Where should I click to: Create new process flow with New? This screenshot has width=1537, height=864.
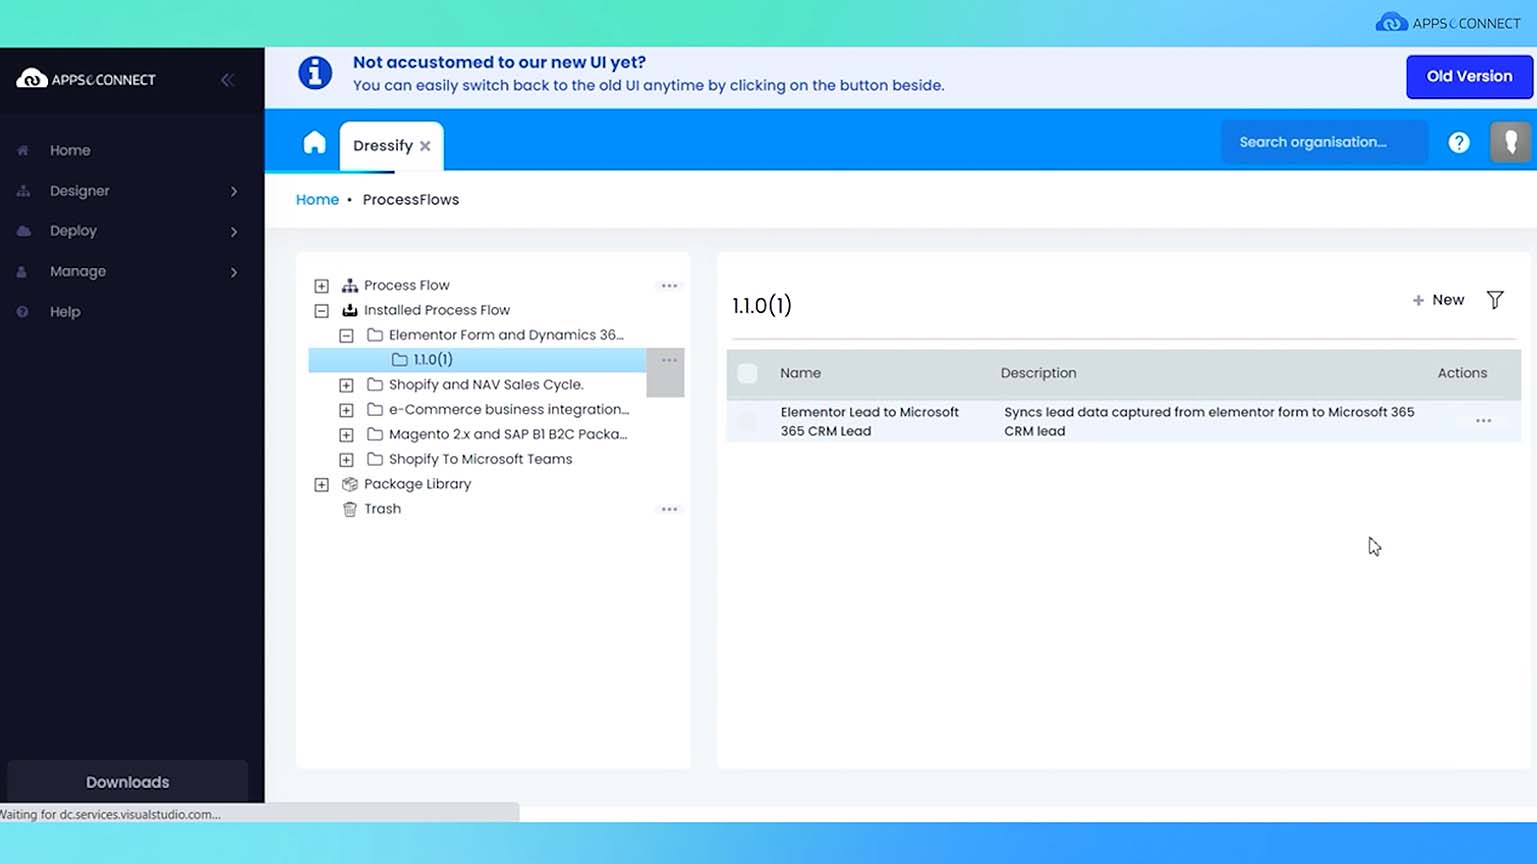click(x=1438, y=300)
